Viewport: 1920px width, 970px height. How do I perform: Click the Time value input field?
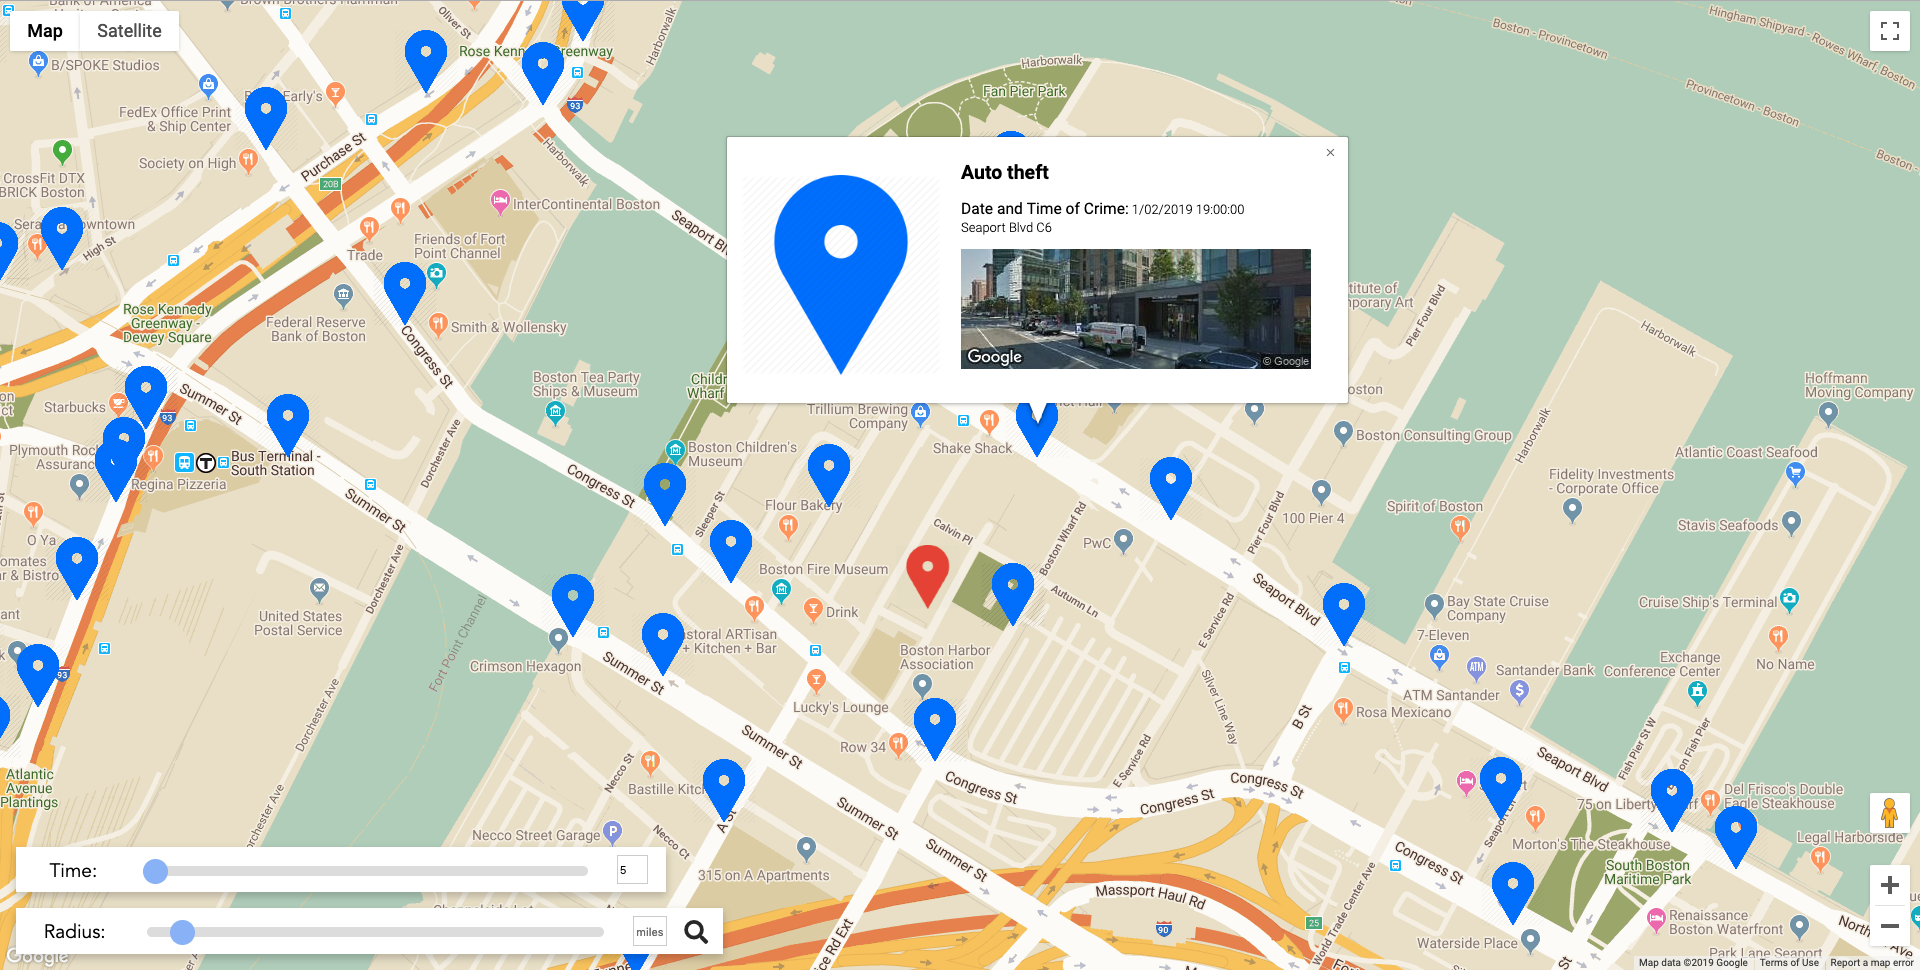pyautogui.click(x=632, y=870)
